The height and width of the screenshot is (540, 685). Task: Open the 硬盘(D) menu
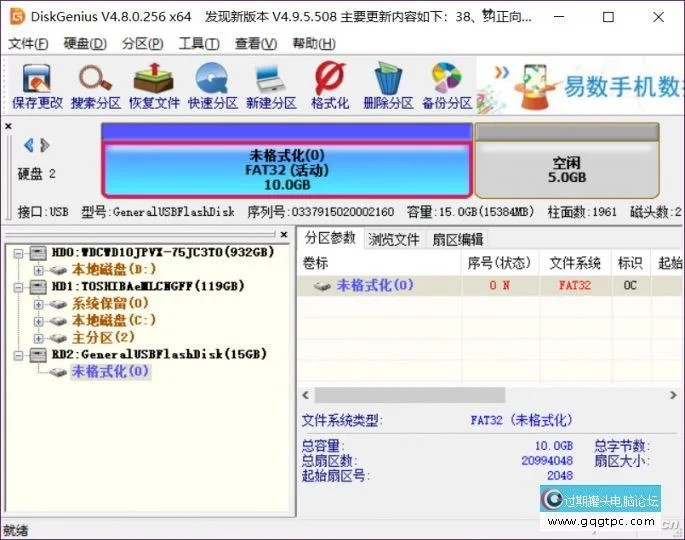tap(85, 44)
